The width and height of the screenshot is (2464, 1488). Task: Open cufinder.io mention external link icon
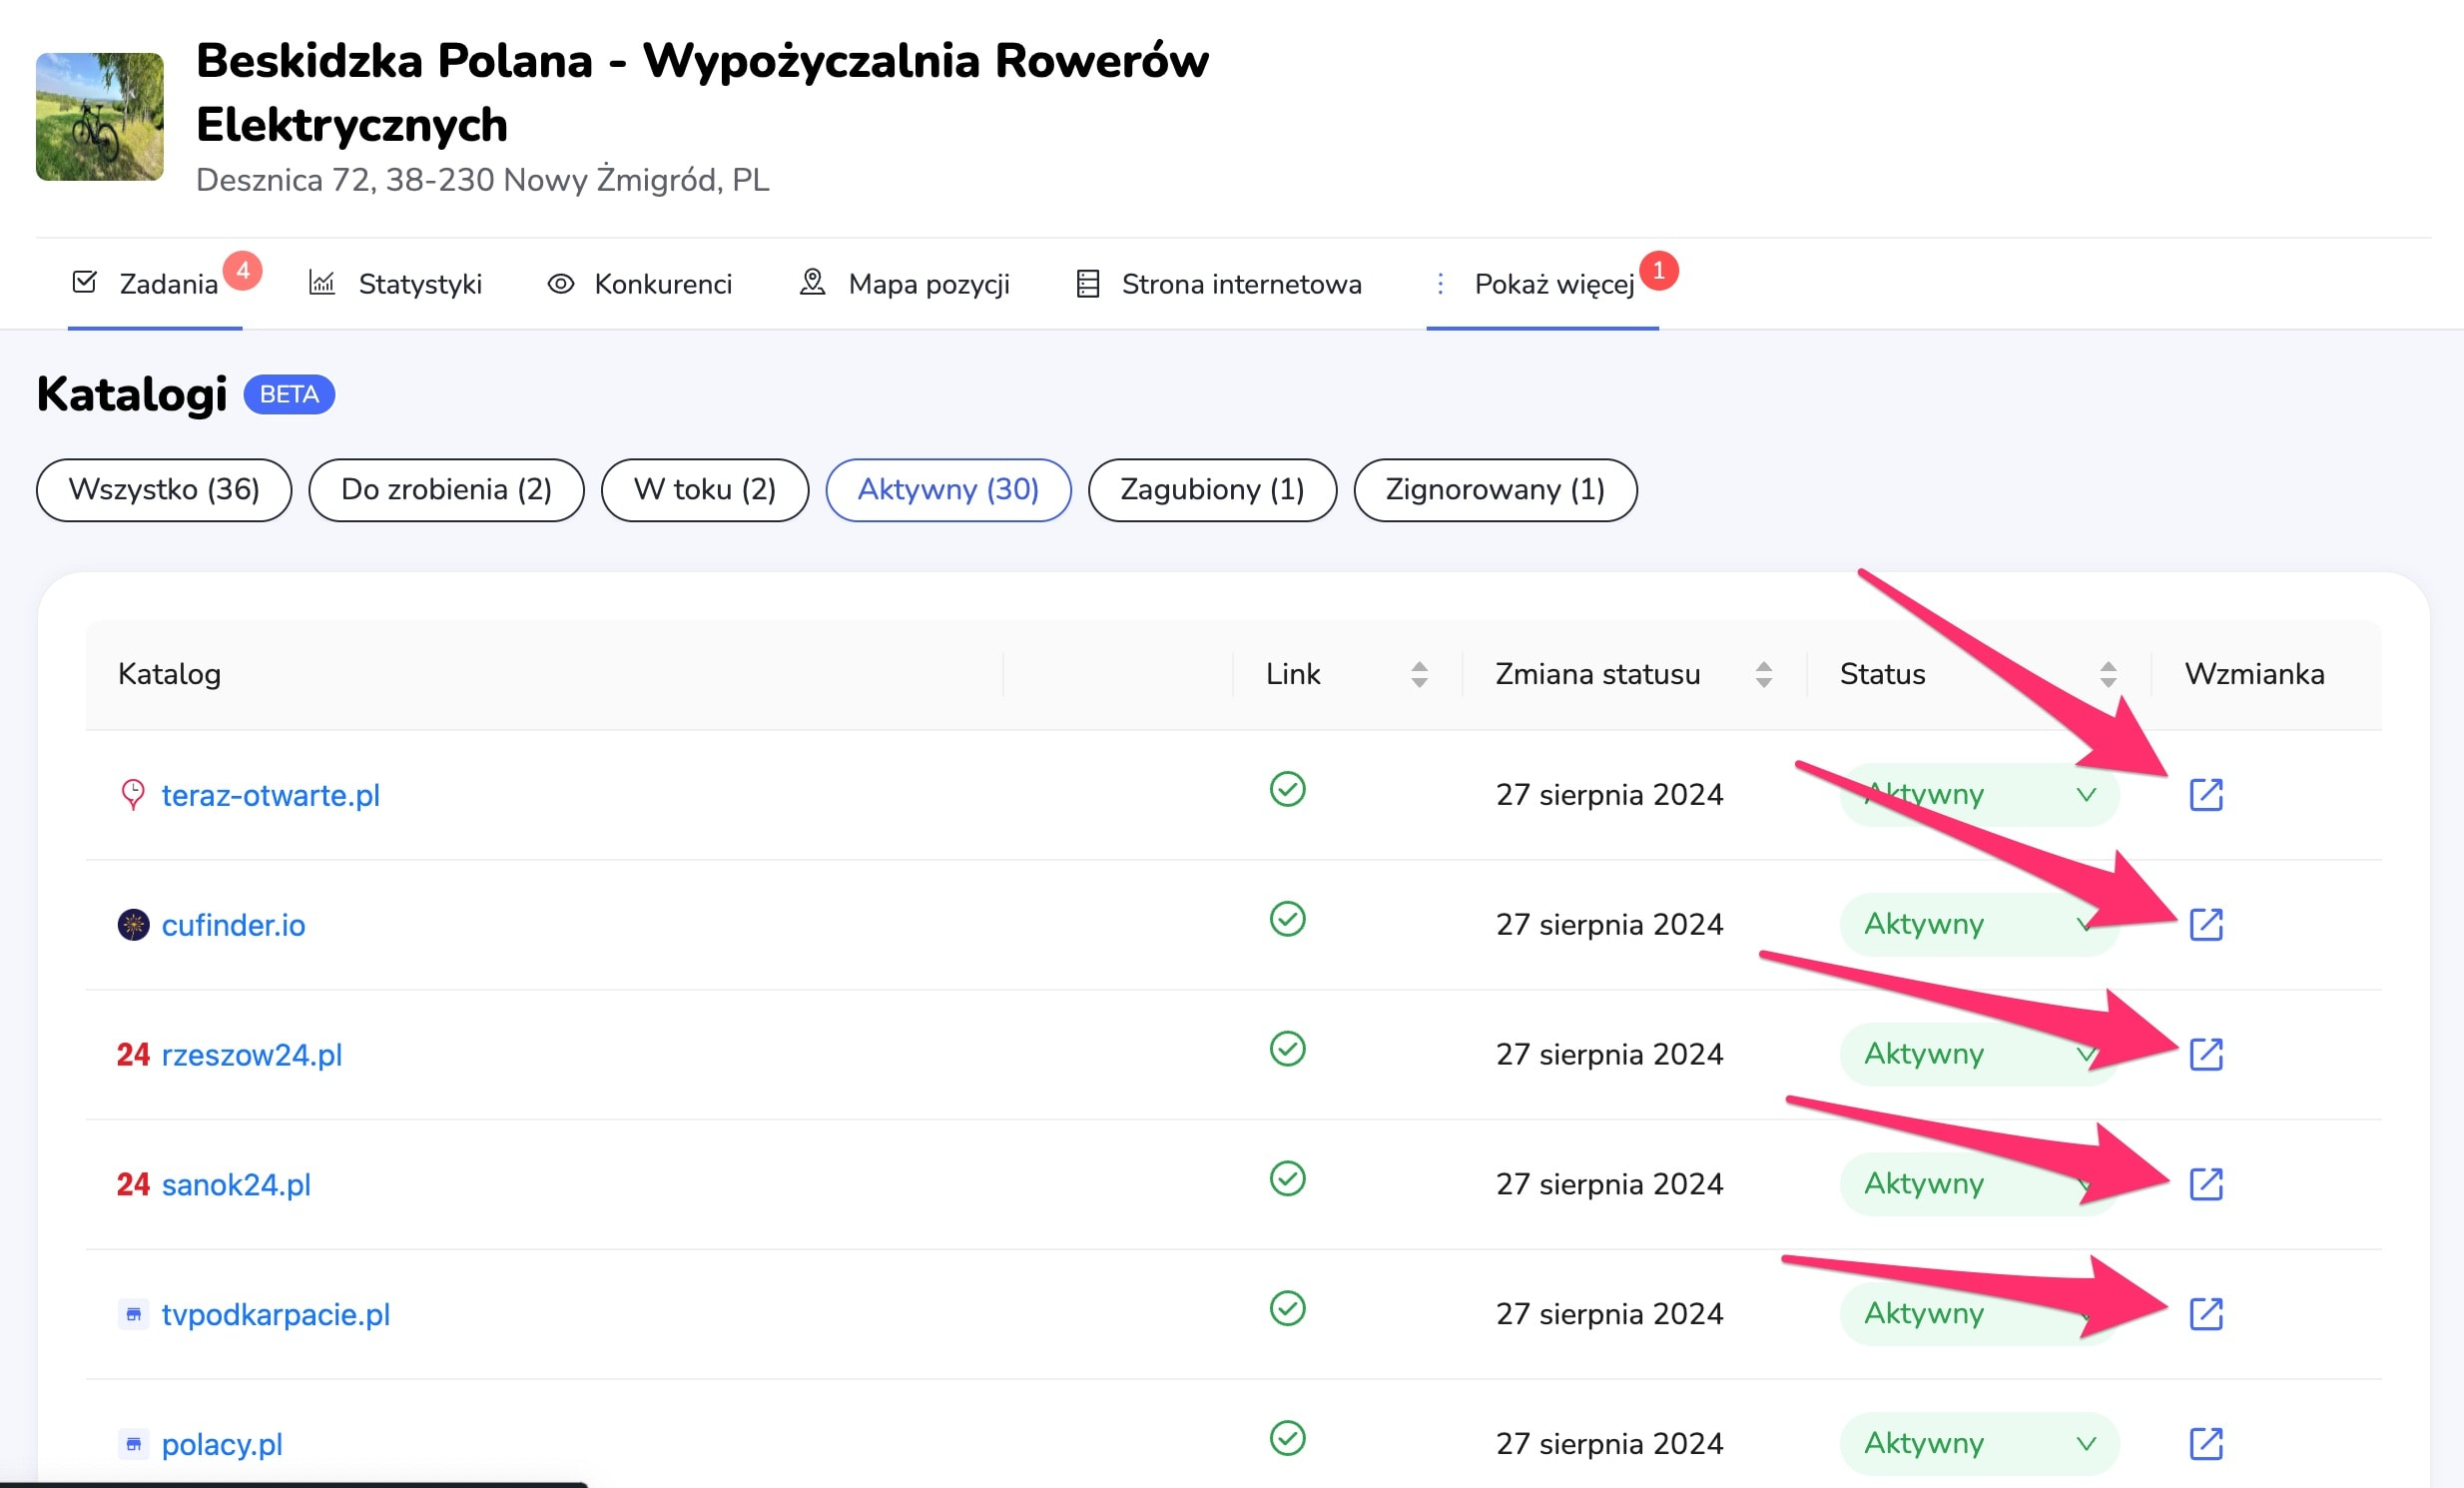[x=2205, y=924]
